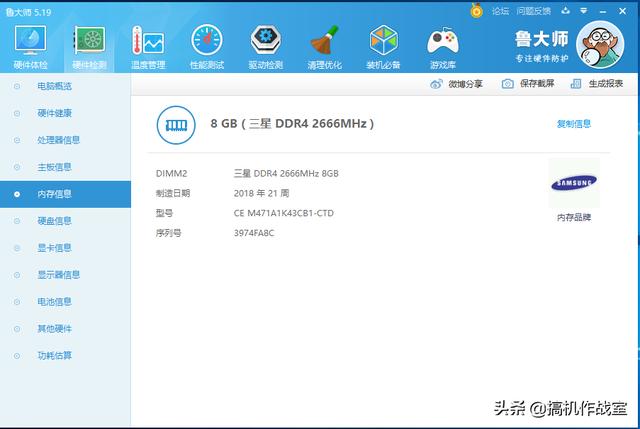Click 保存截屏 save screenshot button
The height and width of the screenshot is (429, 640).
click(x=528, y=84)
